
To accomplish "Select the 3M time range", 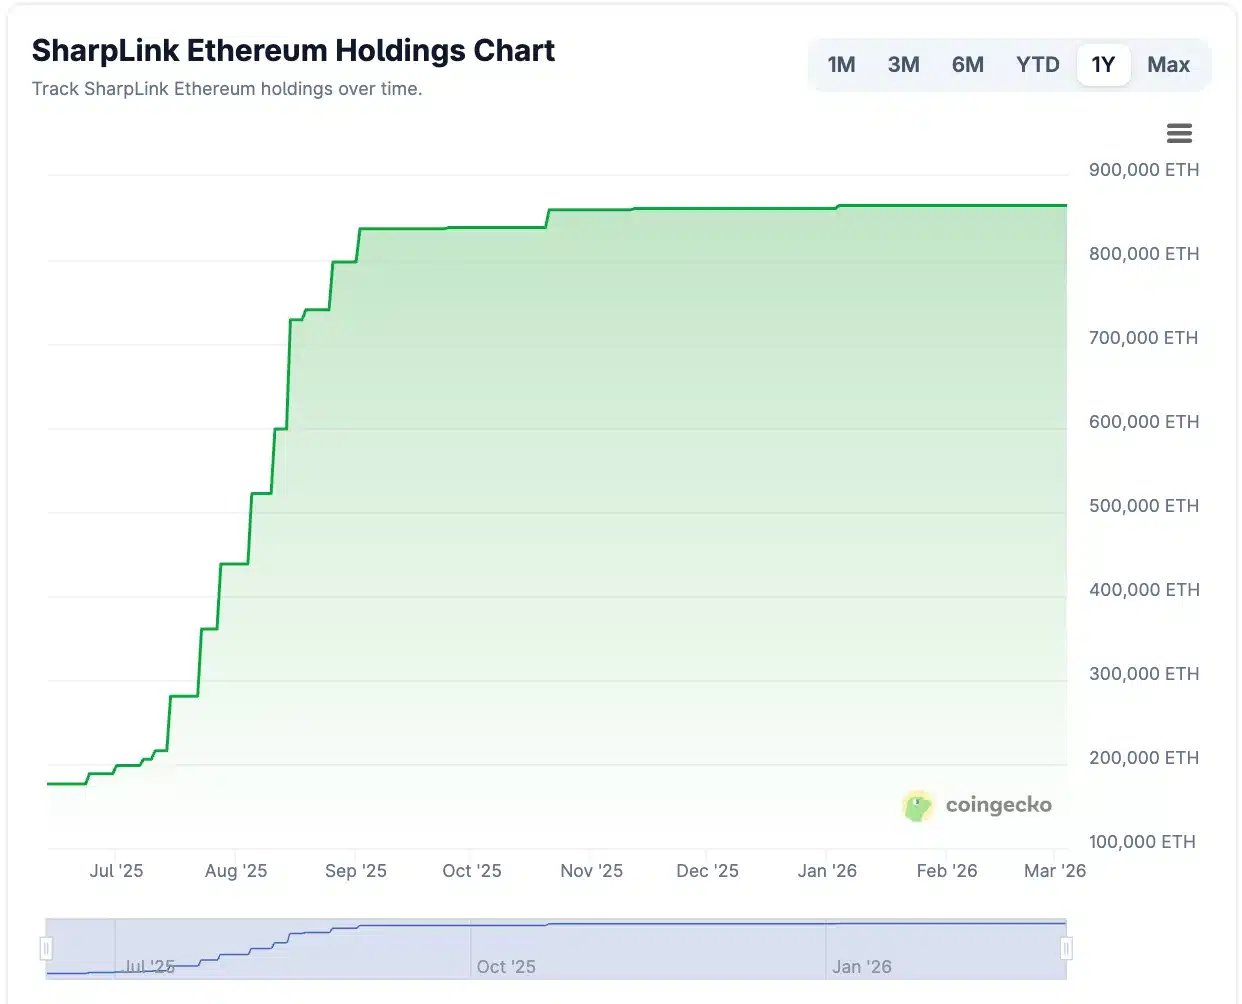I will 903,64.
